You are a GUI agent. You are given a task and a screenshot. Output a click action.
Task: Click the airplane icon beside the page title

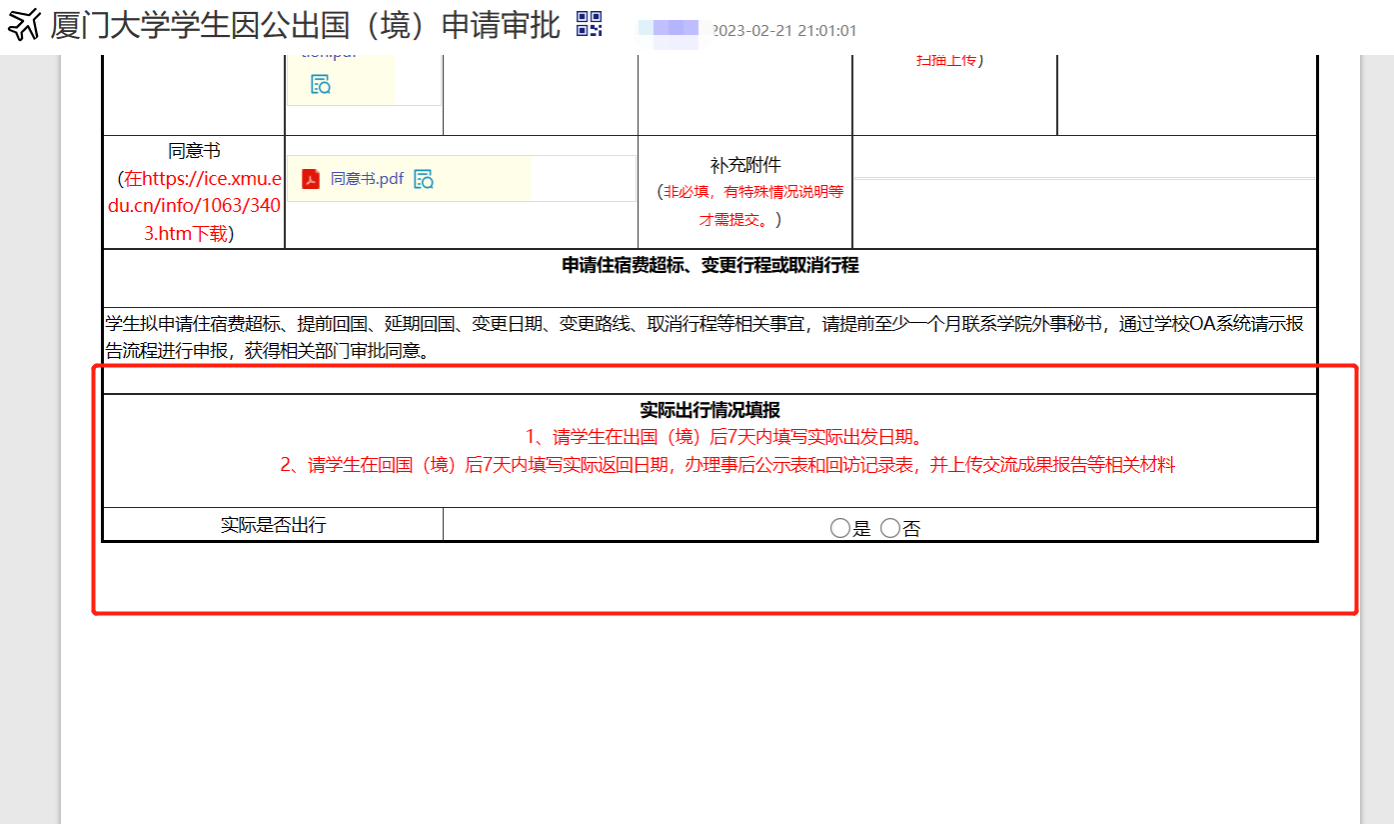(x=24, y=24)
